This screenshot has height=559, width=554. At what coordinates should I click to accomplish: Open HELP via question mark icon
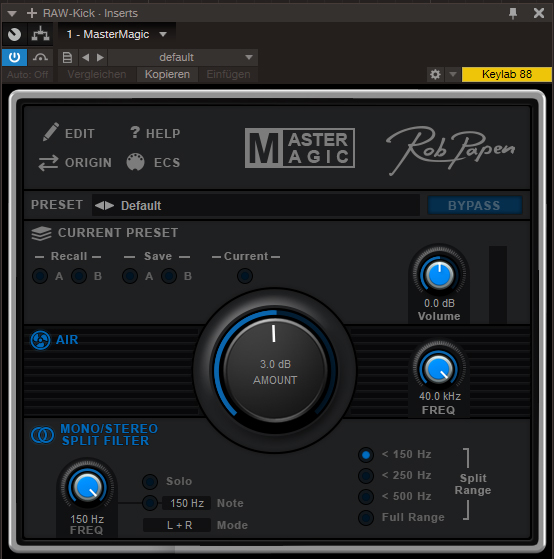pyautogui.click(x=135, y=132)
